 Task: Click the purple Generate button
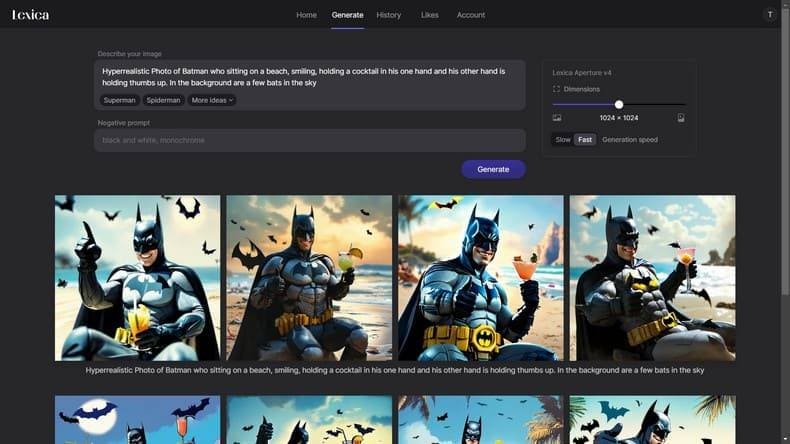[493, 169]
